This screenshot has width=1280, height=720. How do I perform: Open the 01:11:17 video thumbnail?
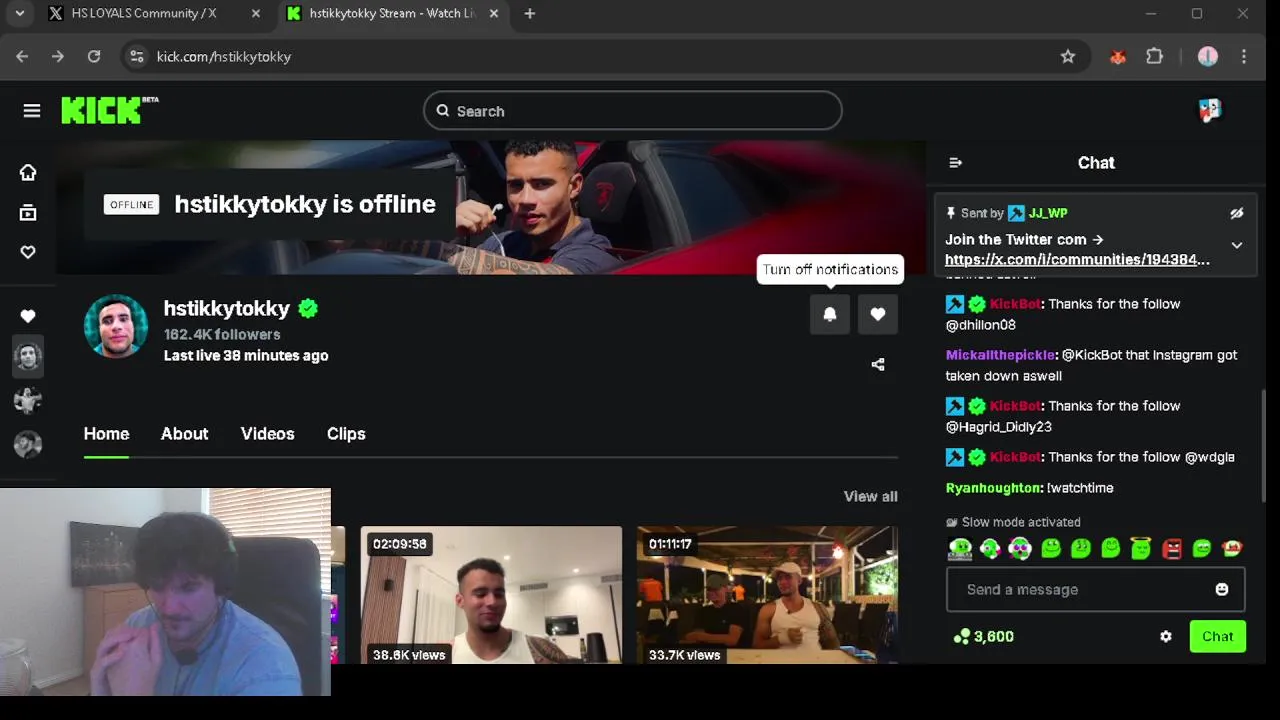767,595
